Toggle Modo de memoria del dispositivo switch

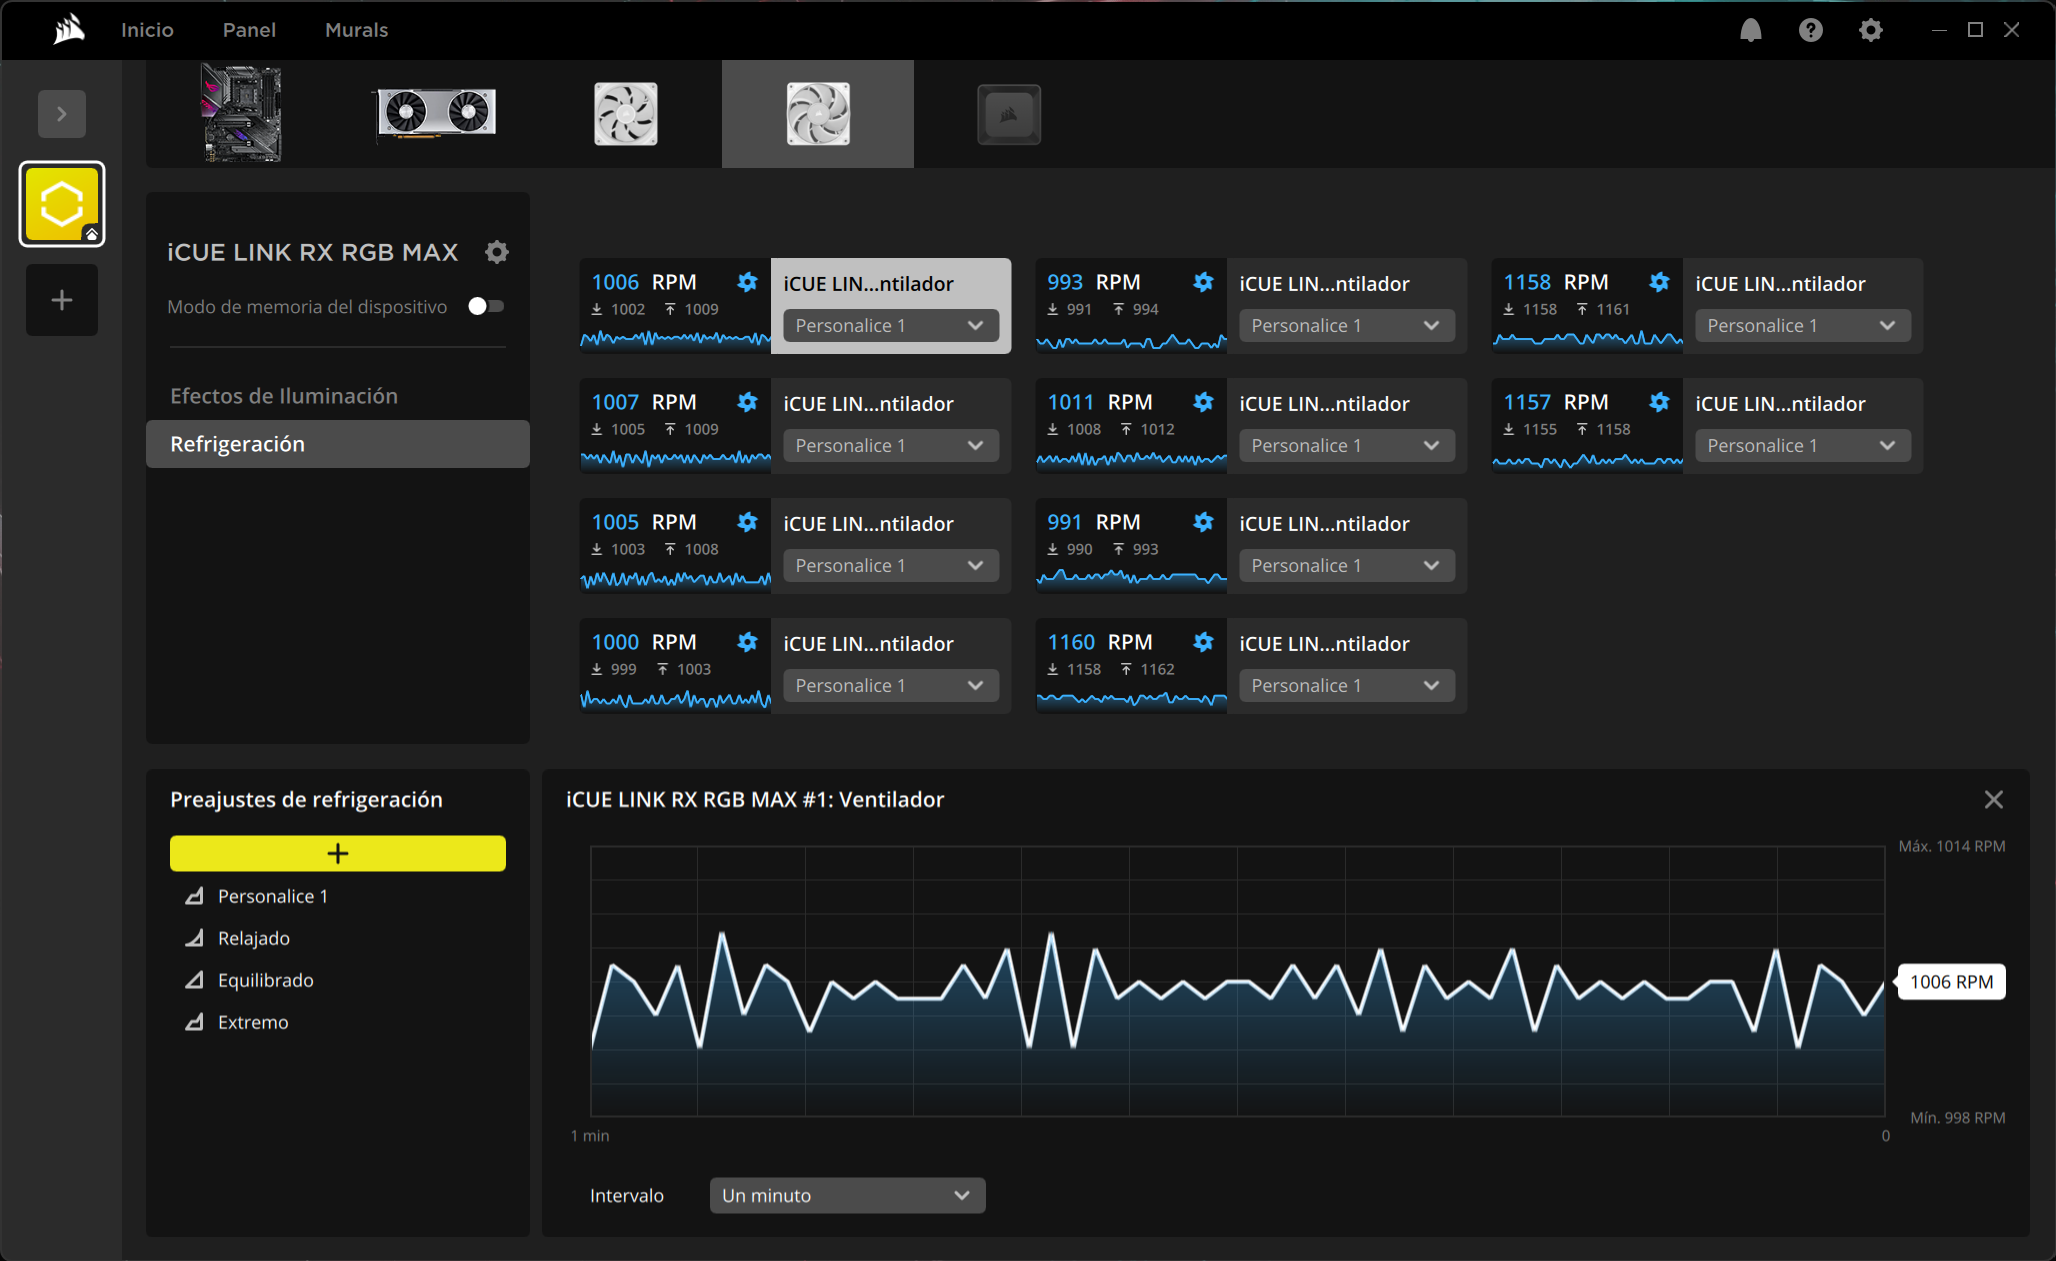(486, 306)
